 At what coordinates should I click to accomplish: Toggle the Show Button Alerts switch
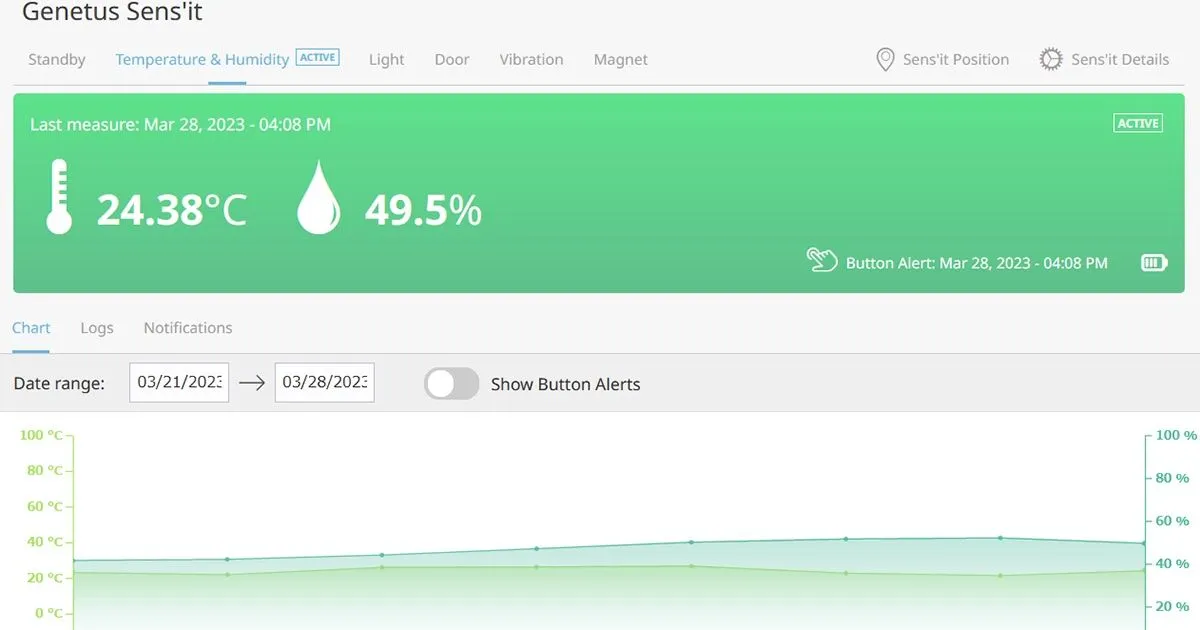452,384
